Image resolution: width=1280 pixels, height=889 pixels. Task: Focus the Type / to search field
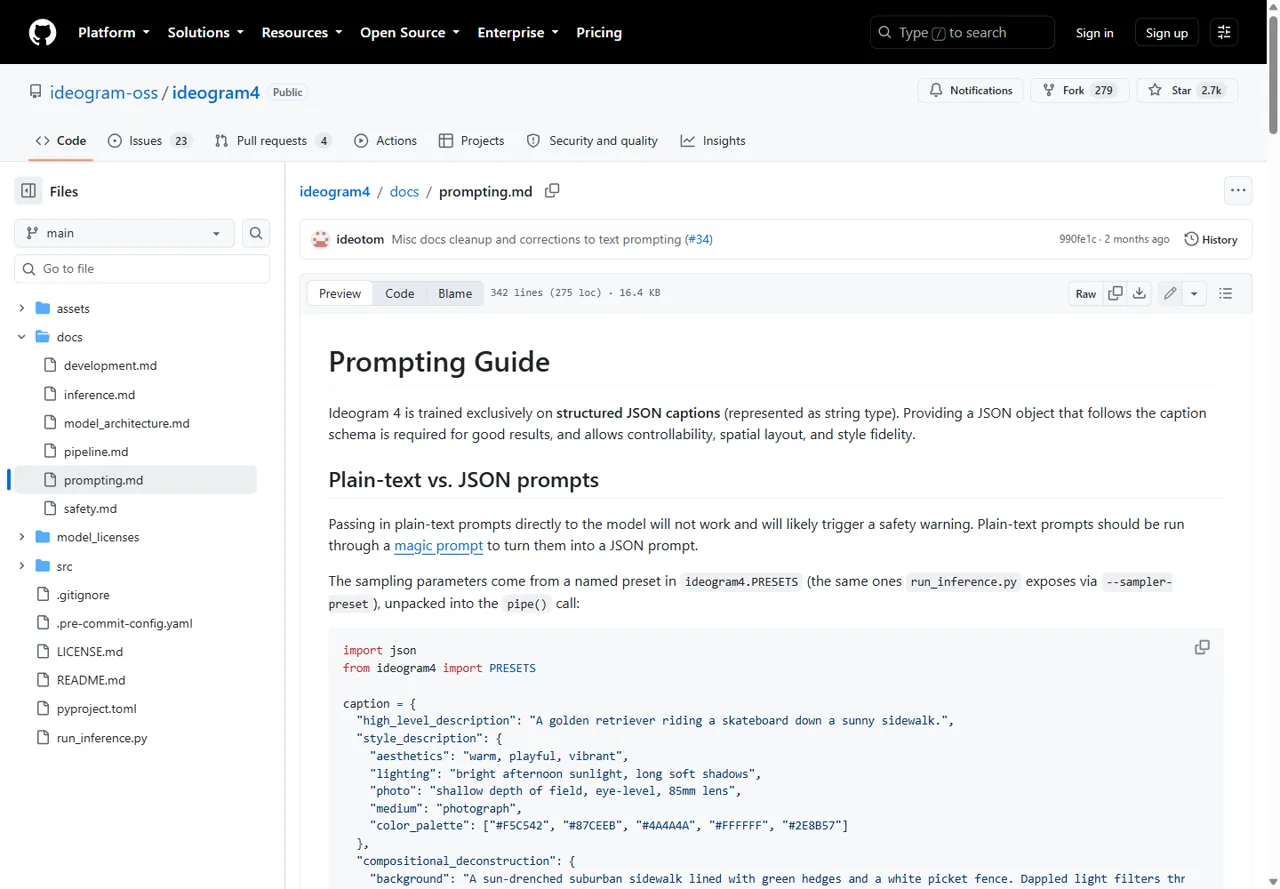tap(962, 32)
